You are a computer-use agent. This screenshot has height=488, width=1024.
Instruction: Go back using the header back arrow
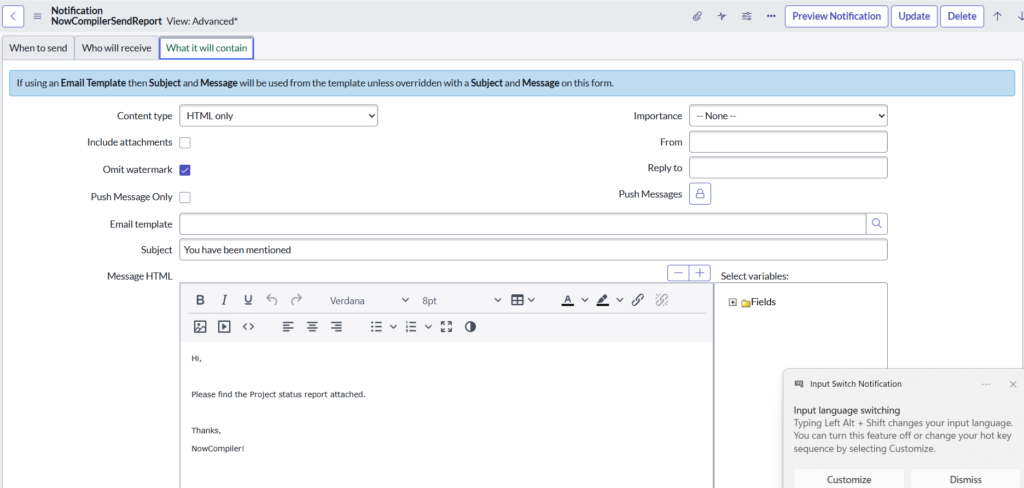[14, 16]
